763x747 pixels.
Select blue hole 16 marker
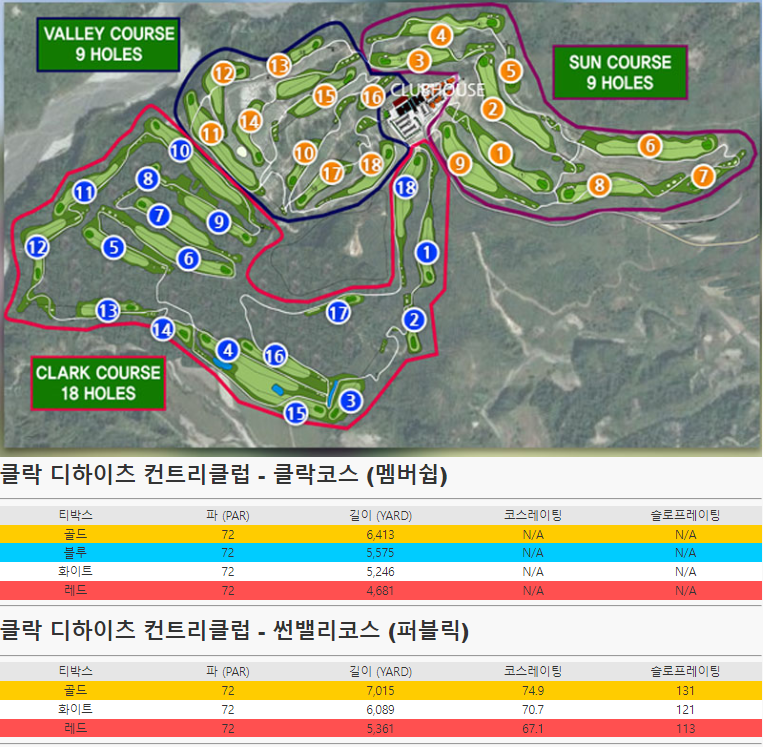click(x=275, y=356)
